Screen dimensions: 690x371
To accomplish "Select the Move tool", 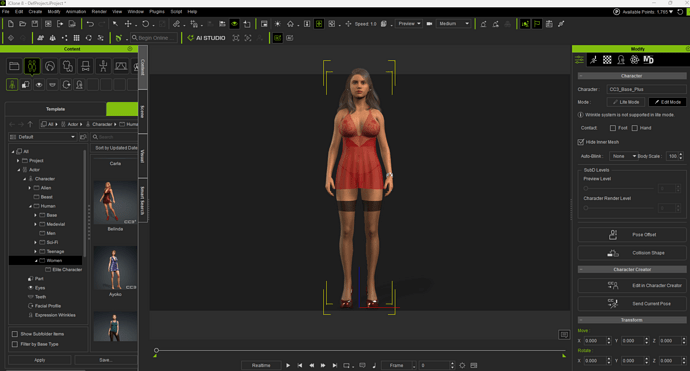I will click(128, 24).
